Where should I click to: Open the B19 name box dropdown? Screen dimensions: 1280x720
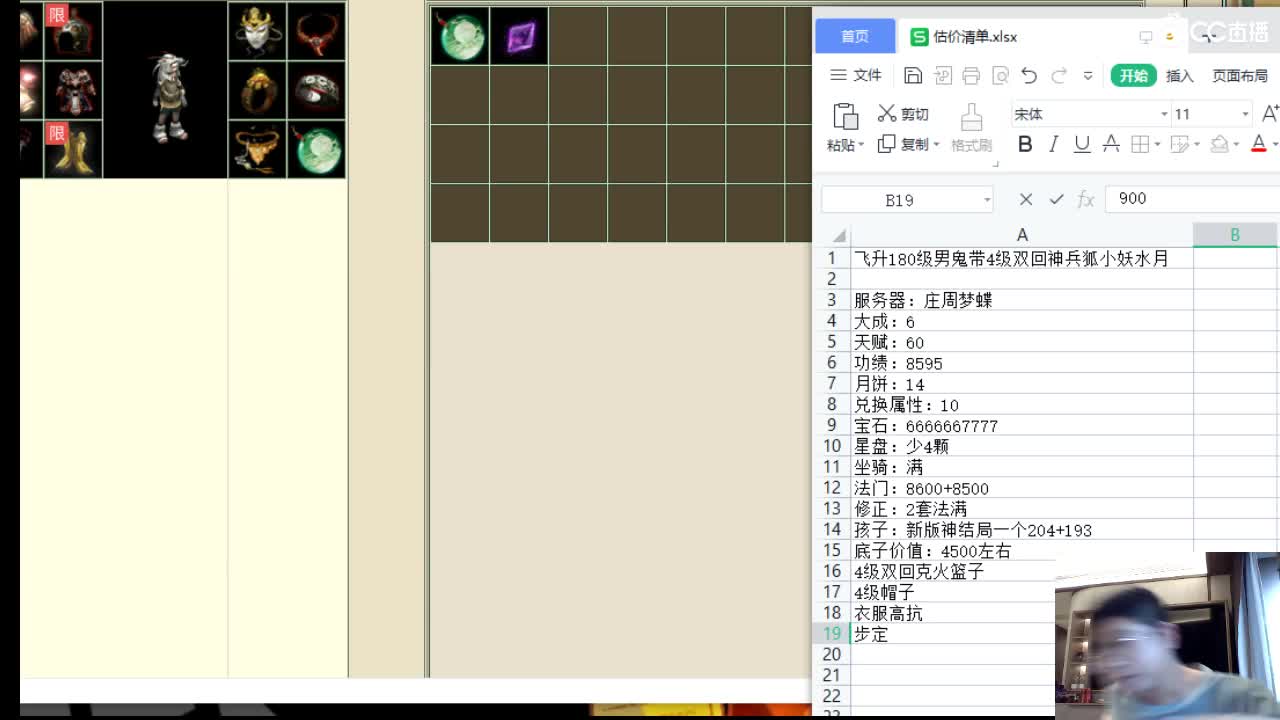click(987, 200)
